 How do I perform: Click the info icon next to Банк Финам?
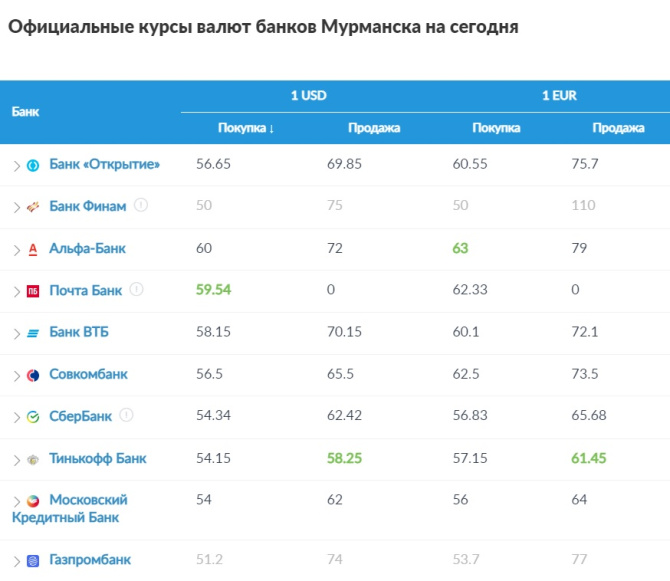click(141, 206)
